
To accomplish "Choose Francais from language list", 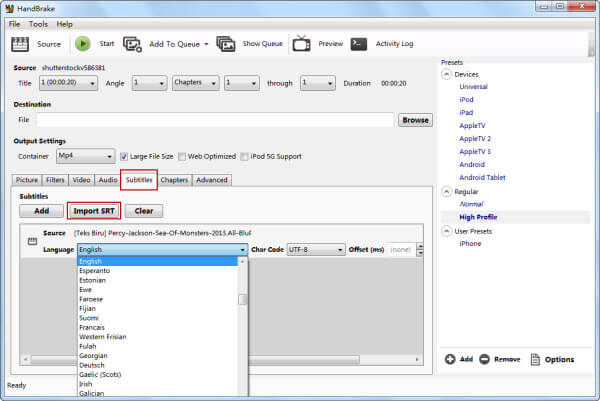I will click(x=92, y=328).
